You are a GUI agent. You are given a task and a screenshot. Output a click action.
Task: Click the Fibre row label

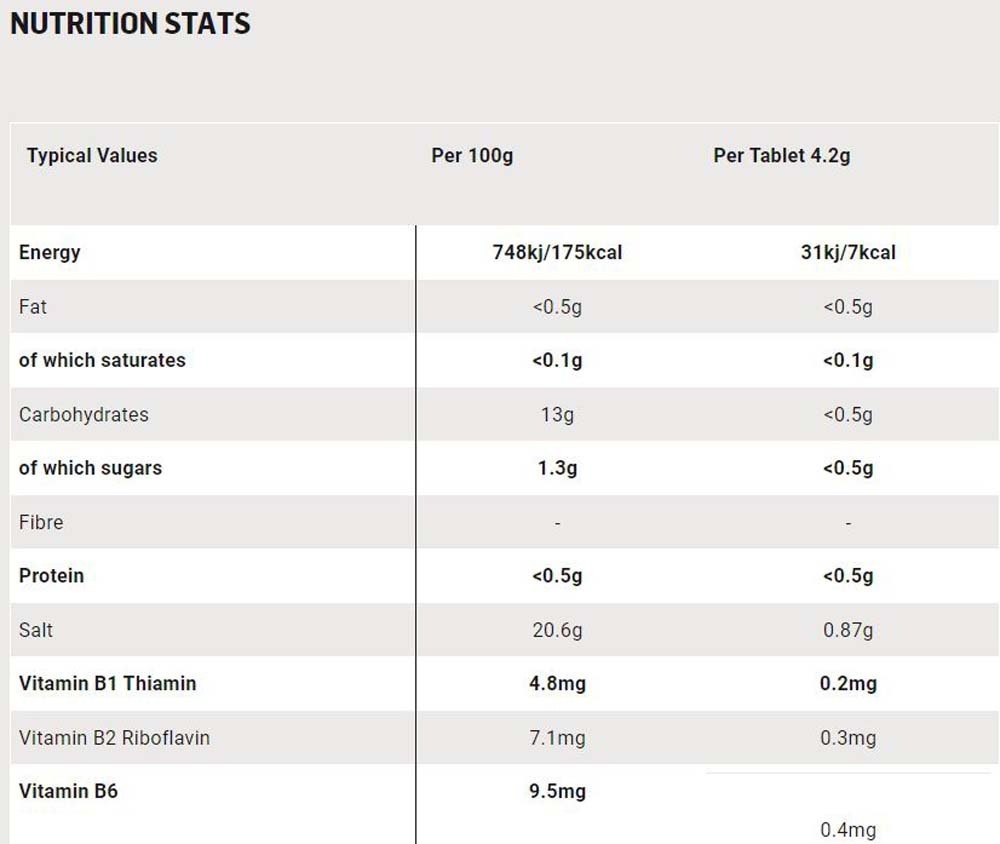[x=41, y=522]
